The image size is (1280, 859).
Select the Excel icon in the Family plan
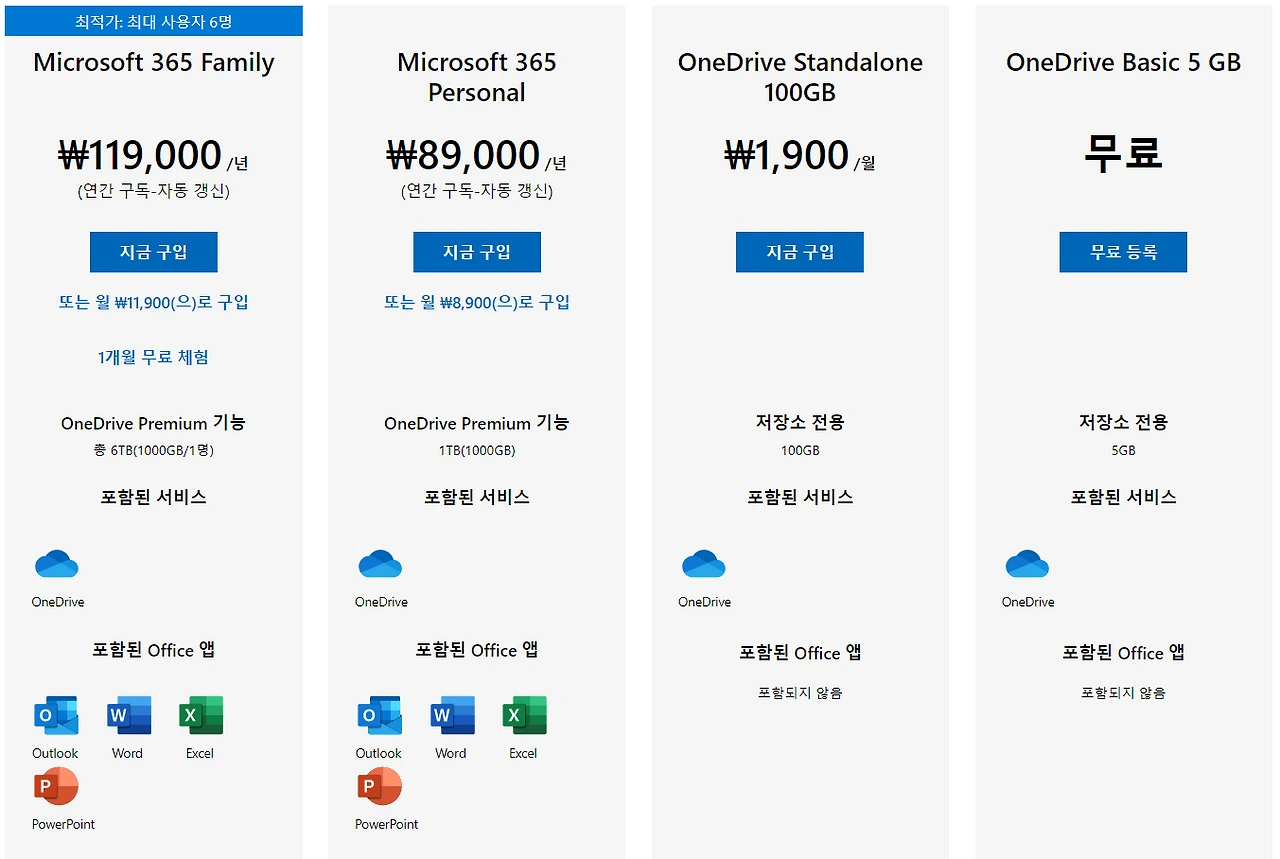pyautogui.click(x=200, y=716)
